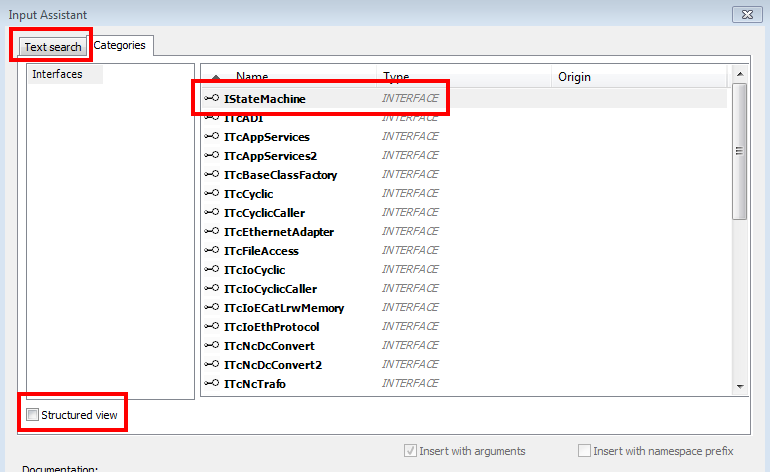Select ITcCyclic entry name
The width and height of the screenshot is (770, 472).
tap(248, 194)
